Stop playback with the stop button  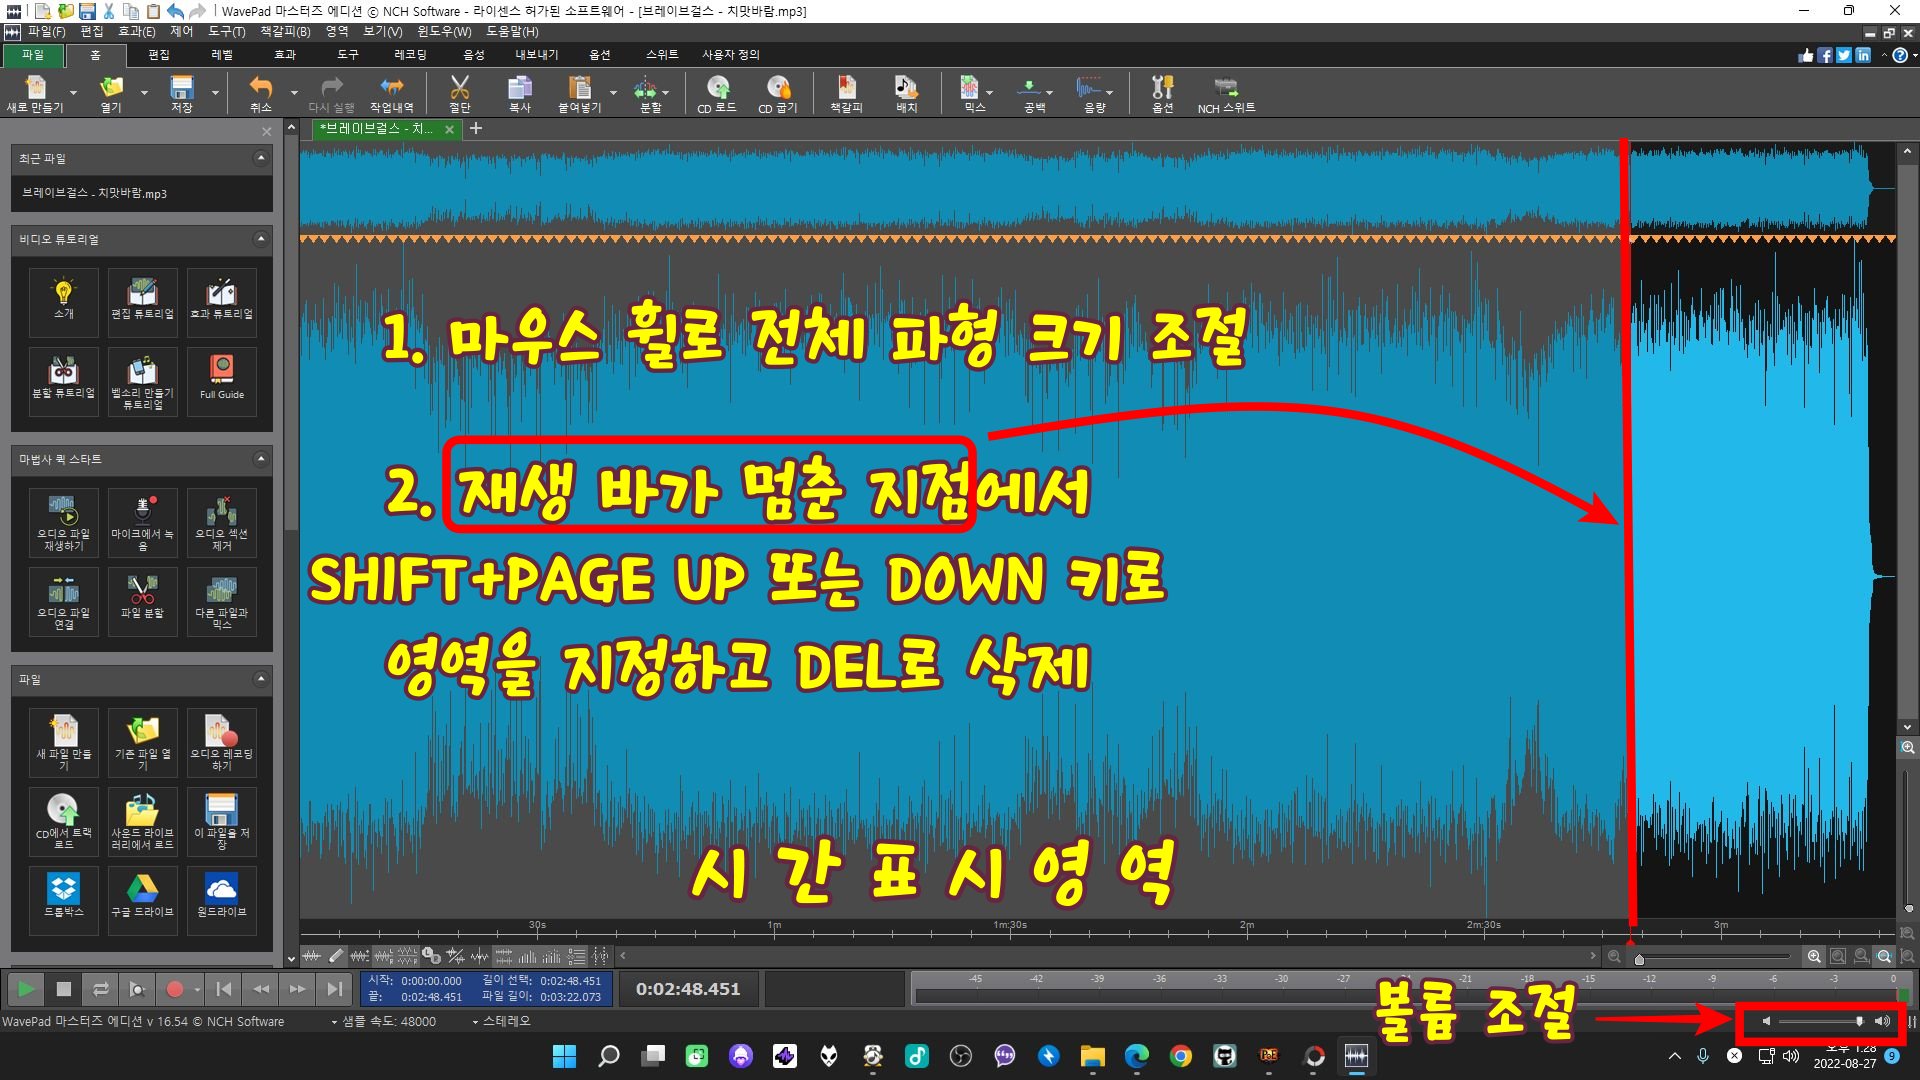tap(64, 989)
